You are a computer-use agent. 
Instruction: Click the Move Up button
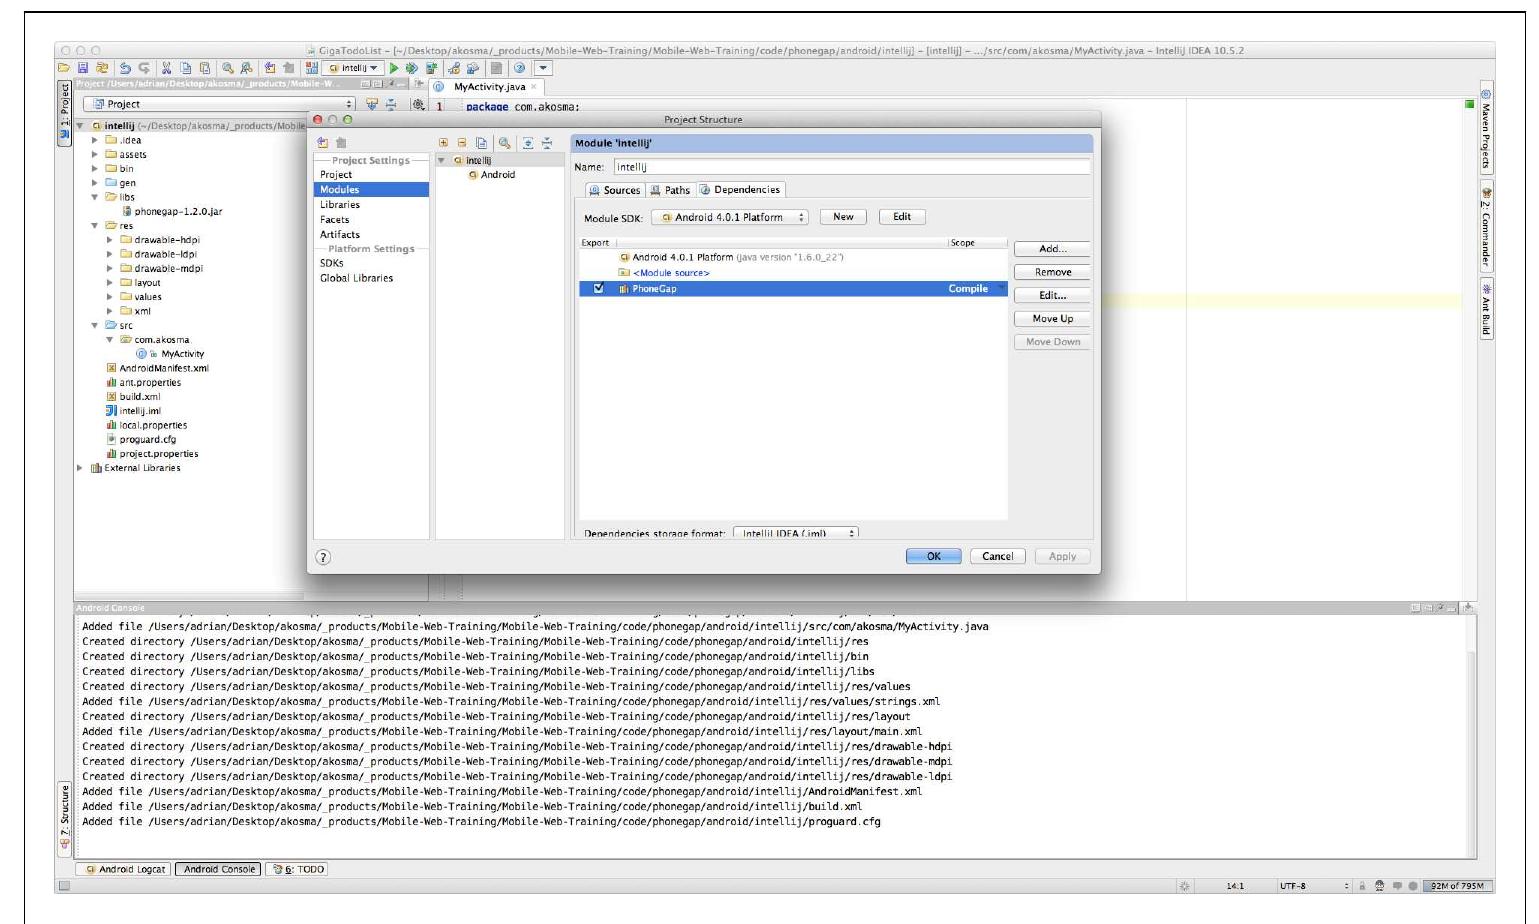pos(1051,318)
